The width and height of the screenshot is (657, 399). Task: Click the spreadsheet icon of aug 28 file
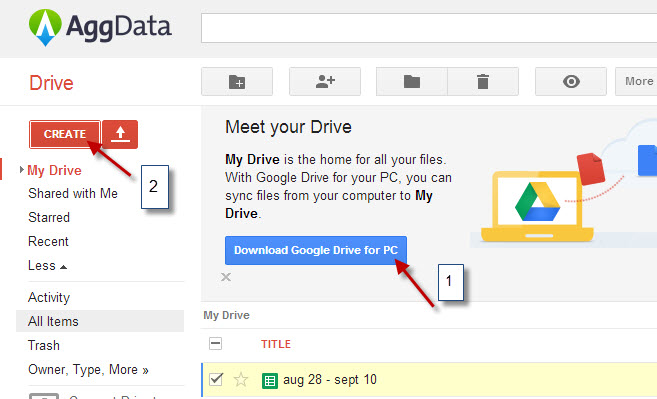pyautogui.click(x=270, y=381)
